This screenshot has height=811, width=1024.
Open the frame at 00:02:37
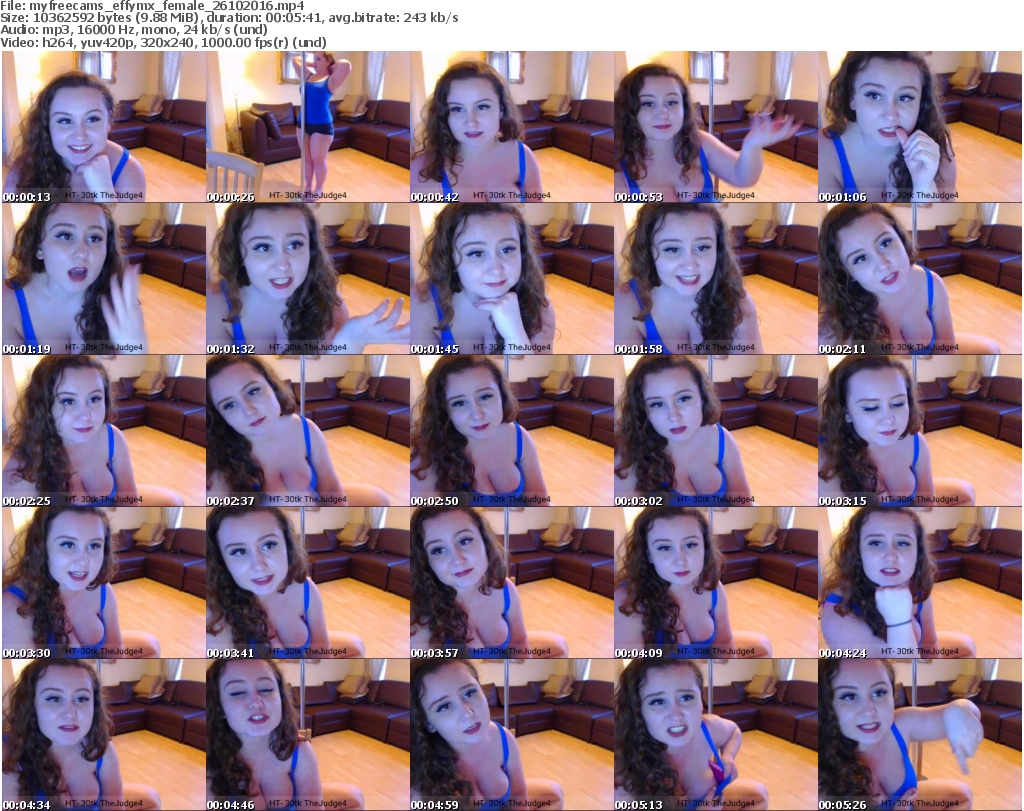pos(308,431)
